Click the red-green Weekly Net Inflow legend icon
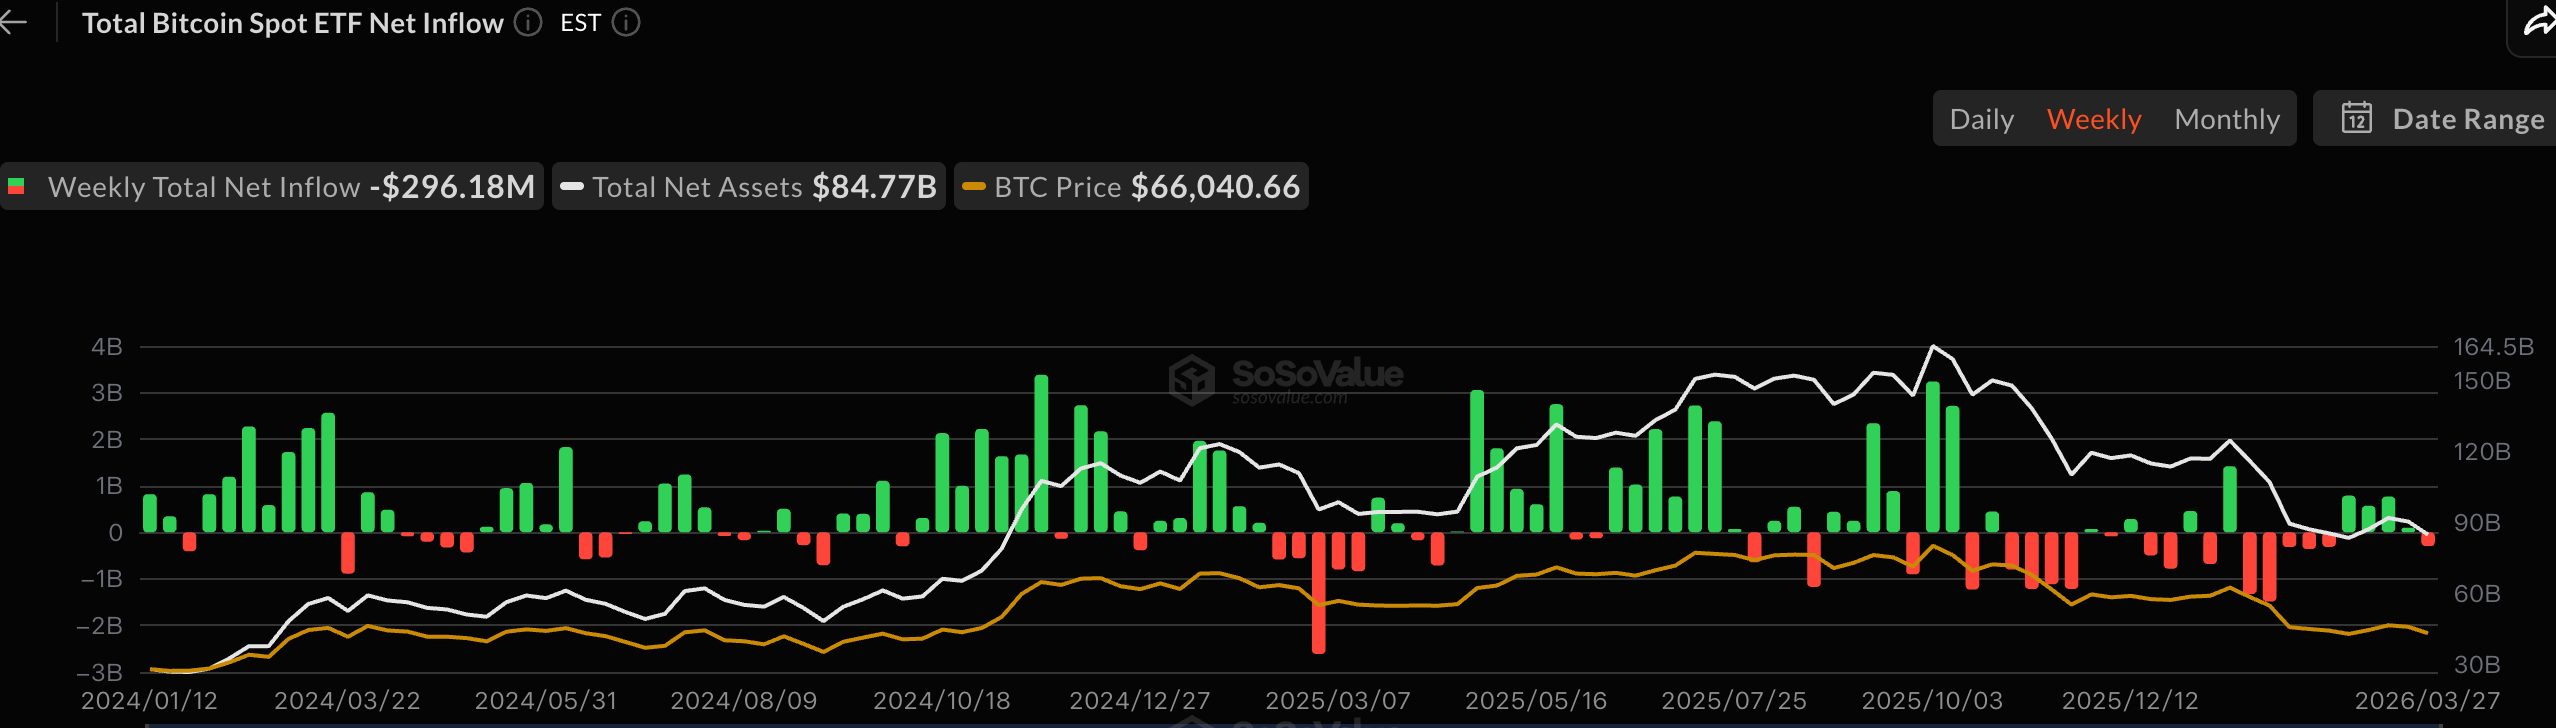 click(17, 187)
